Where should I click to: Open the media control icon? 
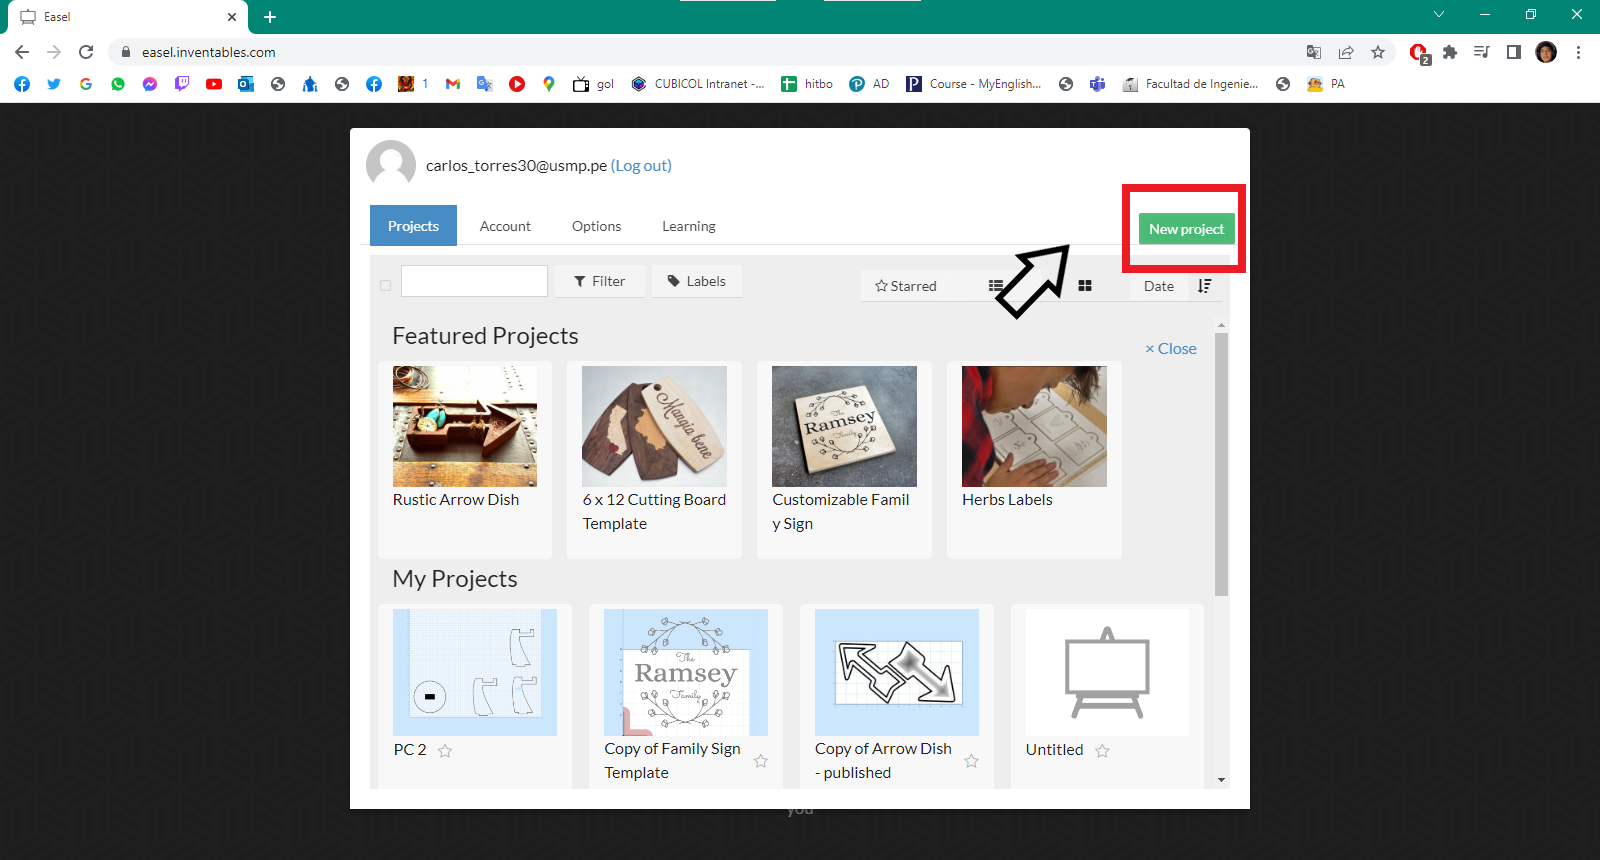(1482, 52)
